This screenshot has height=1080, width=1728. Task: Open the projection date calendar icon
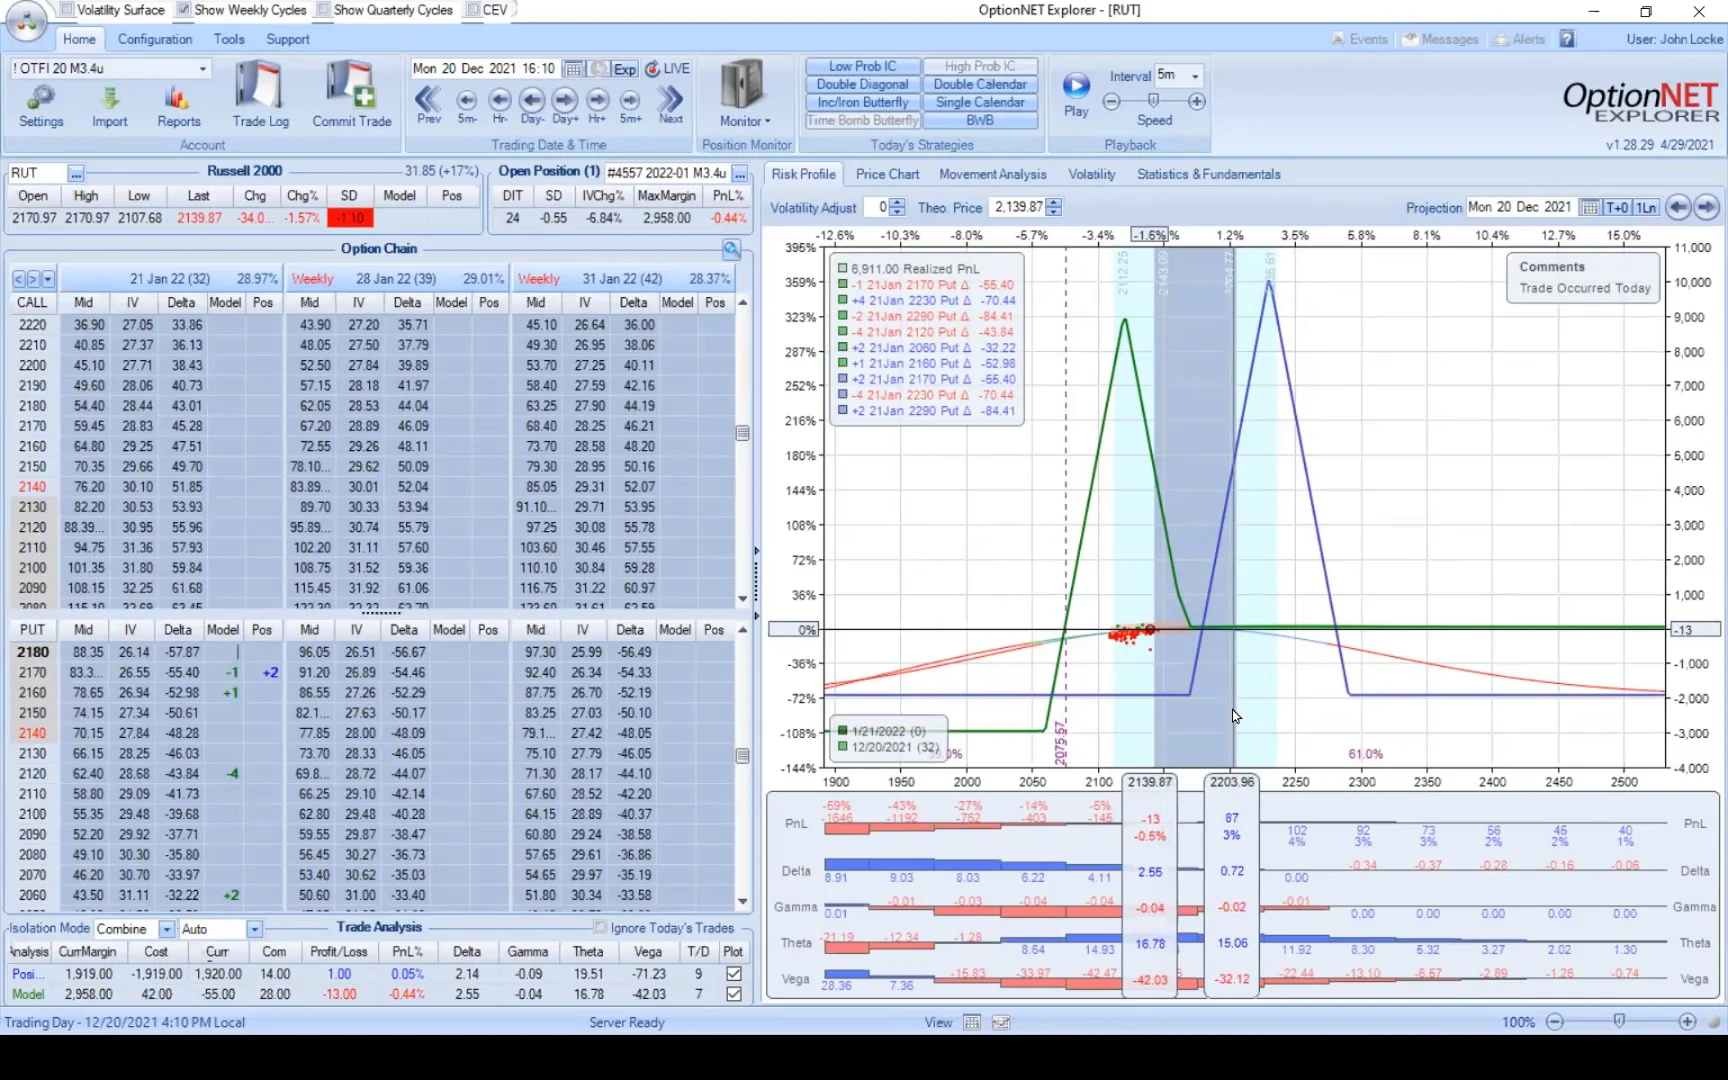pos(1590,207)
